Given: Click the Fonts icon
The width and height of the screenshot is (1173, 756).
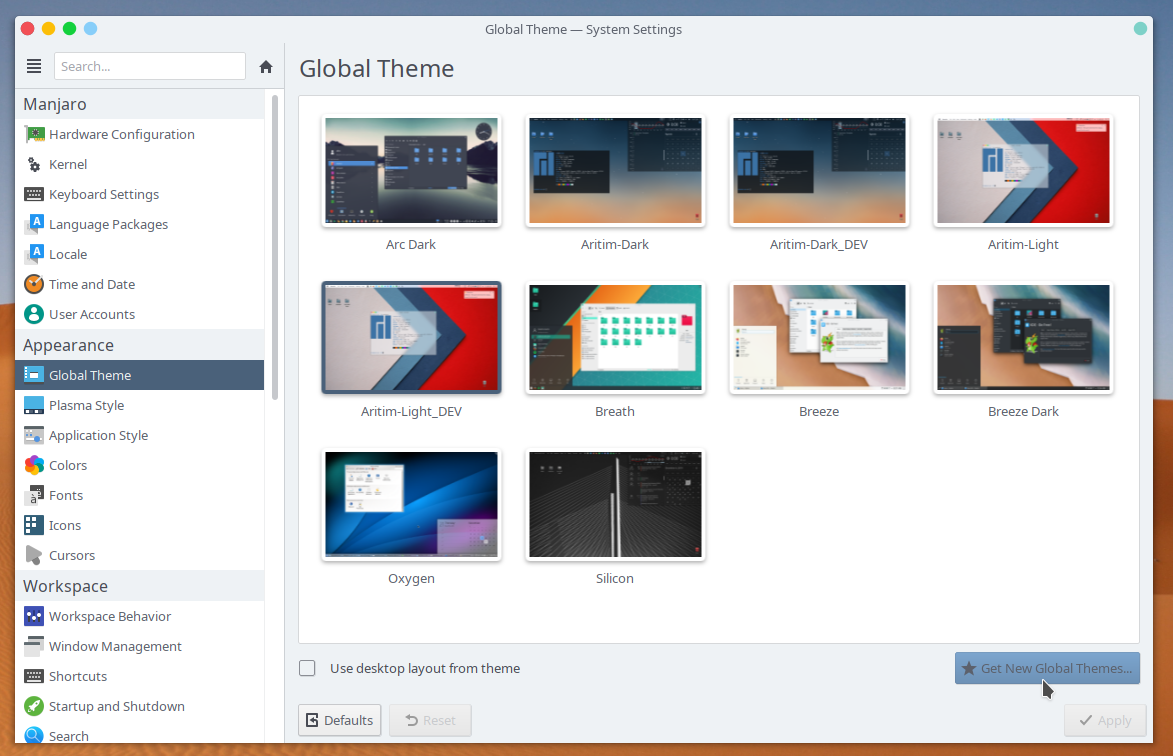Looking at the screenshot, I should 34,495.
